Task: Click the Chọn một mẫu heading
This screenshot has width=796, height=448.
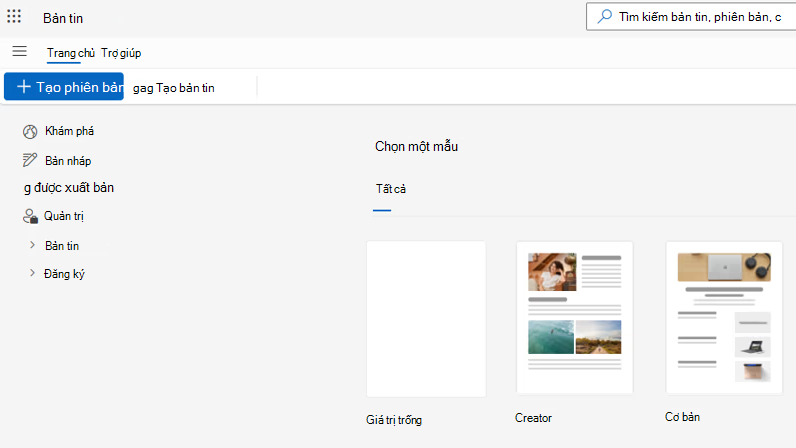Action: click(x=416, y=146)
